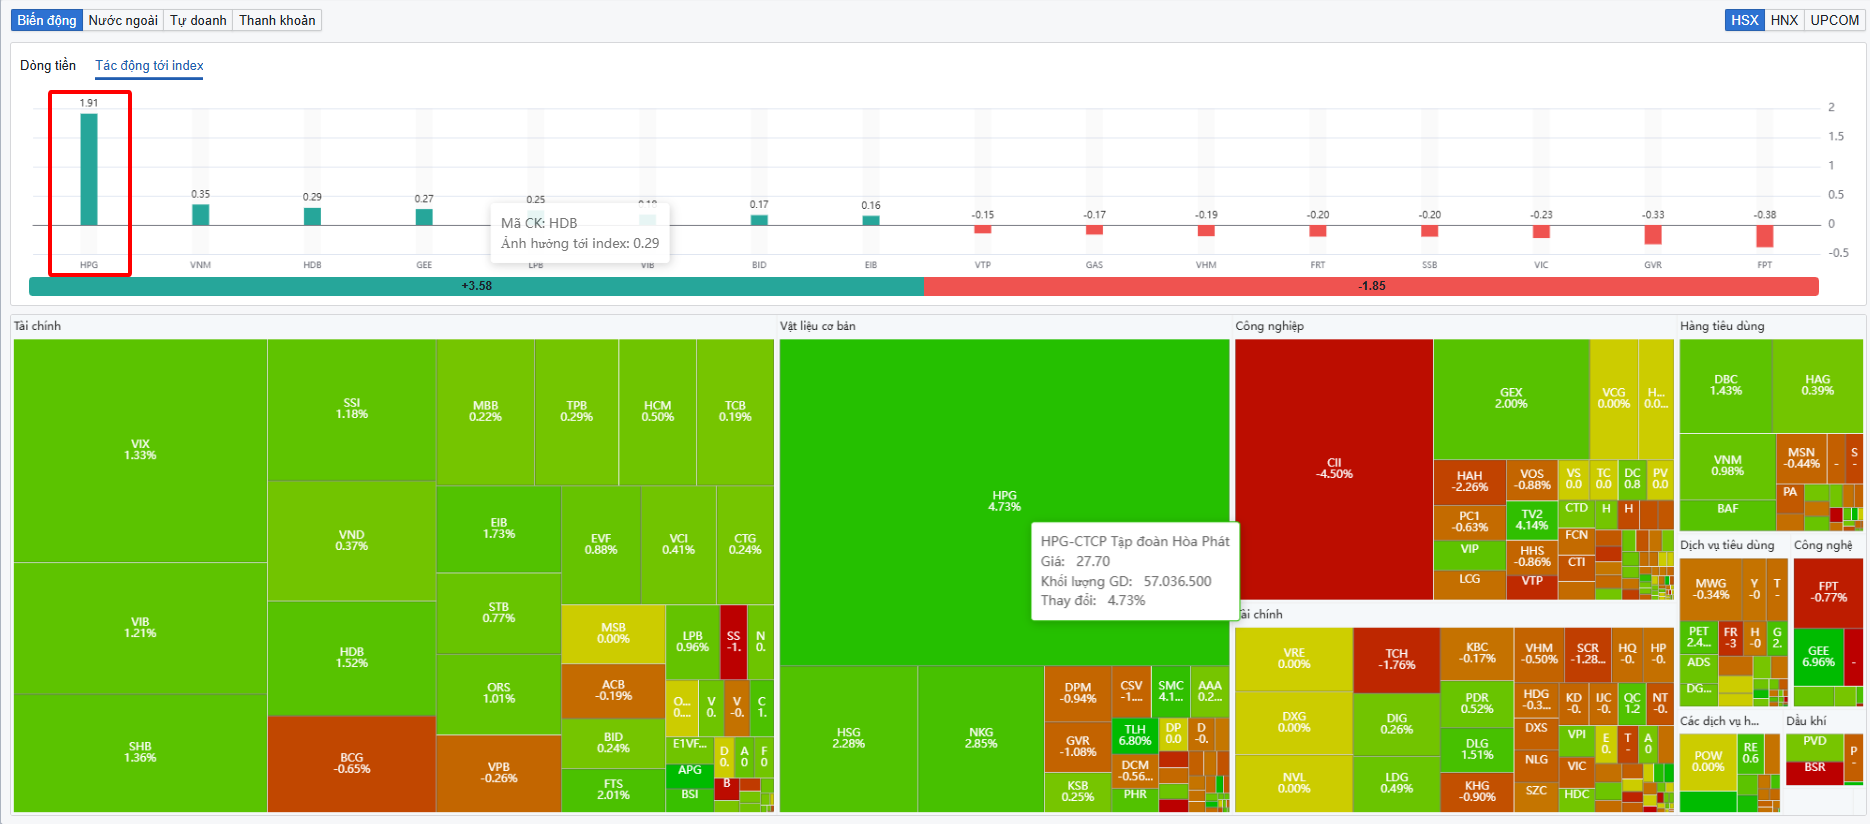Open the Nước ngoài tab

[x=123, y=20]
